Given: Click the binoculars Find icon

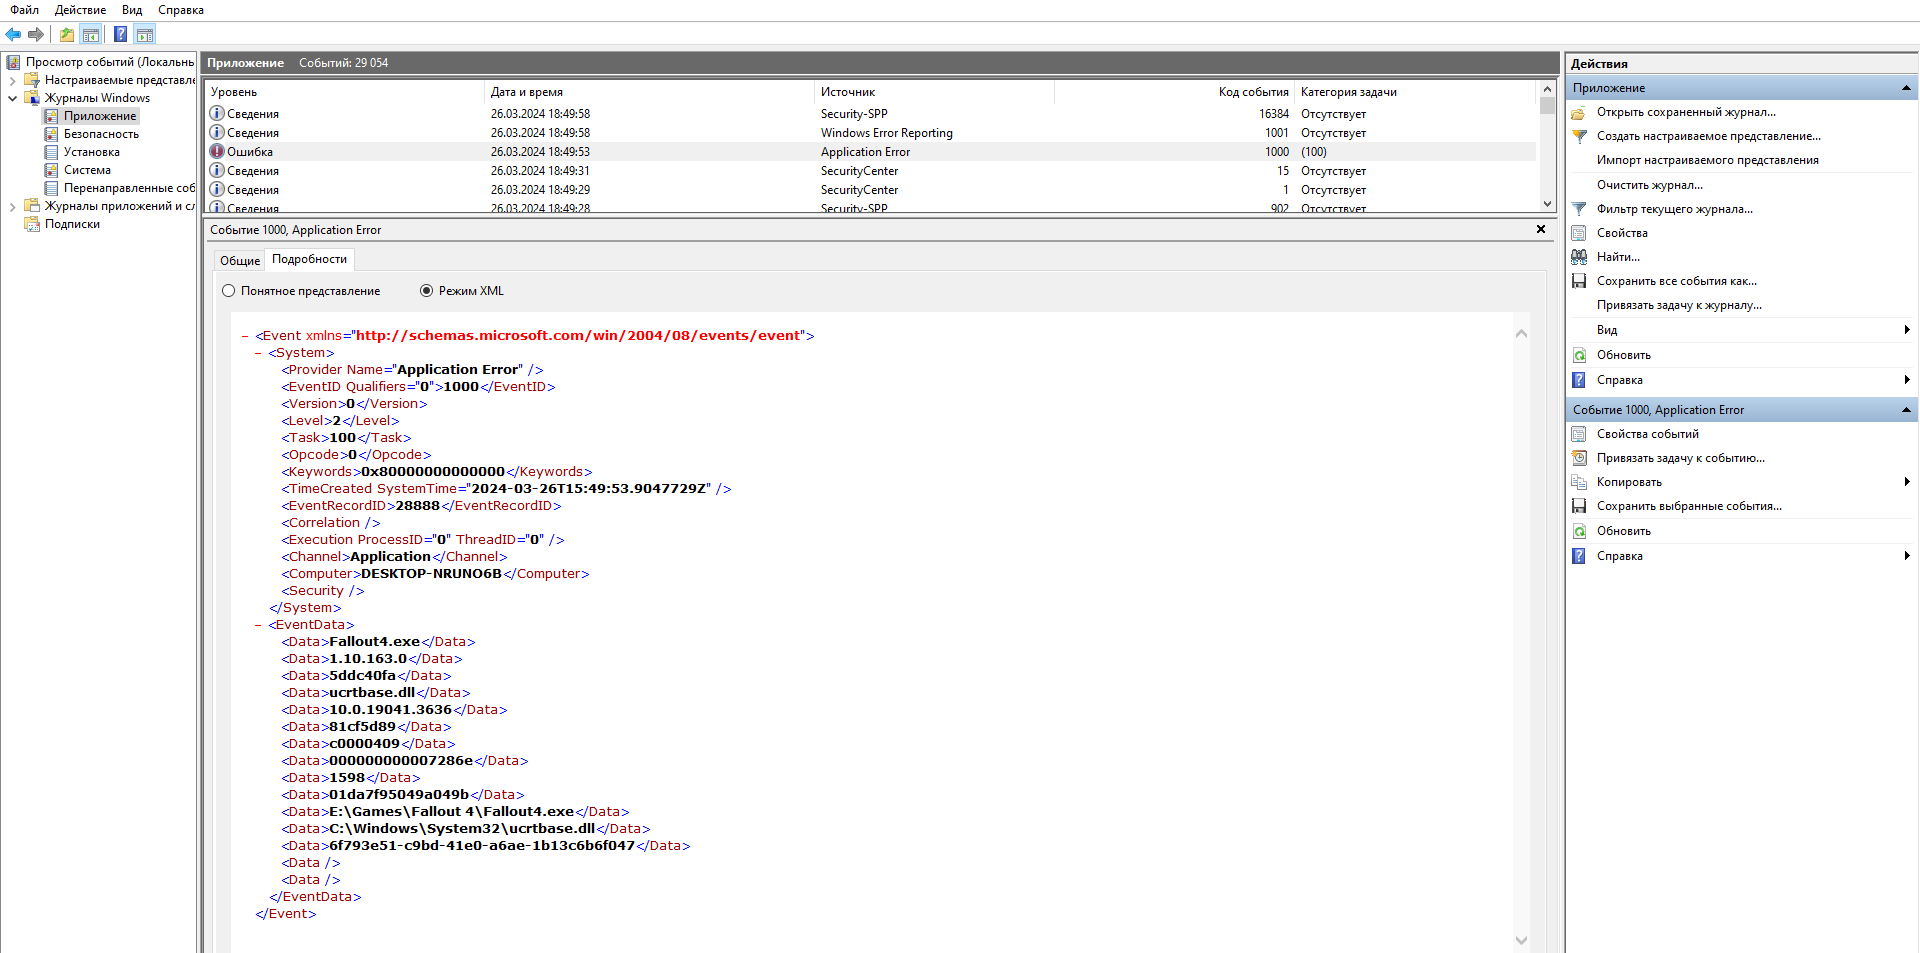Looking at the screenshot, I should tap(1579, 257).
